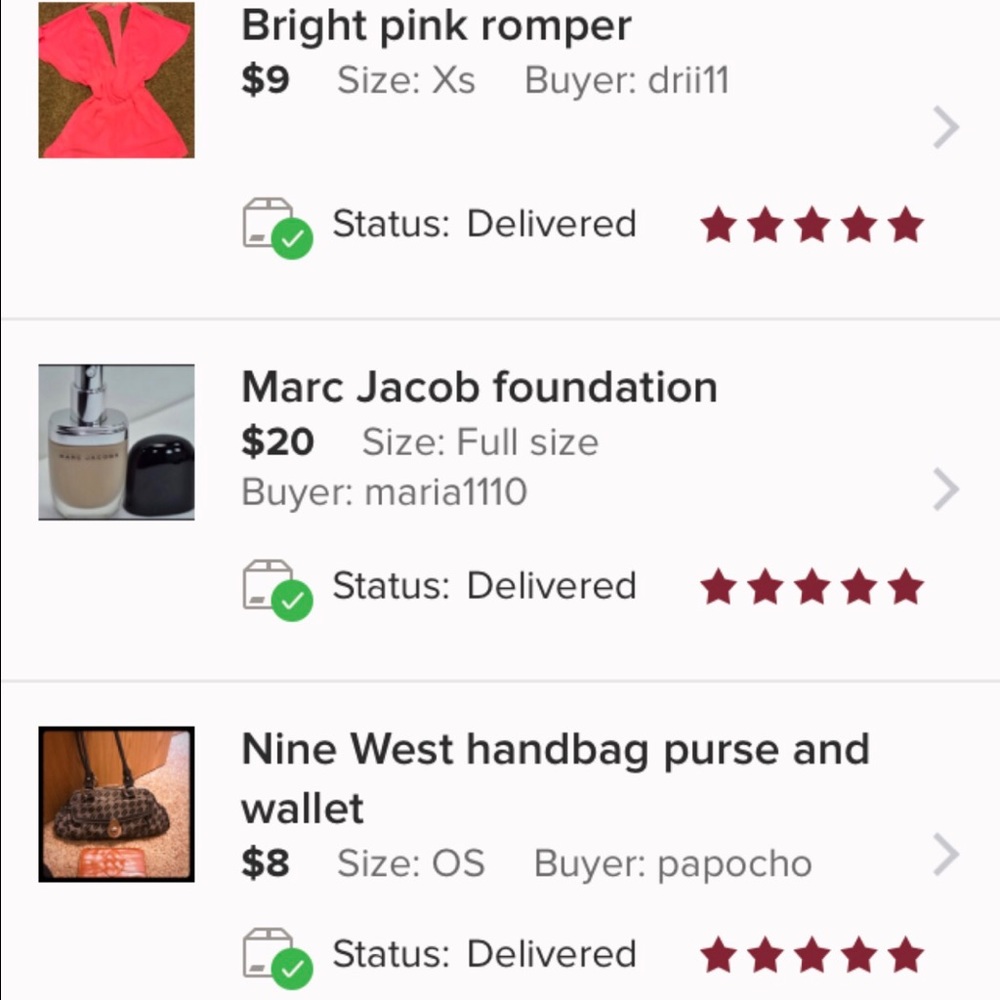
Task: Open the Marc Jacob foundation order via its chevron
Action: (945, 489)
